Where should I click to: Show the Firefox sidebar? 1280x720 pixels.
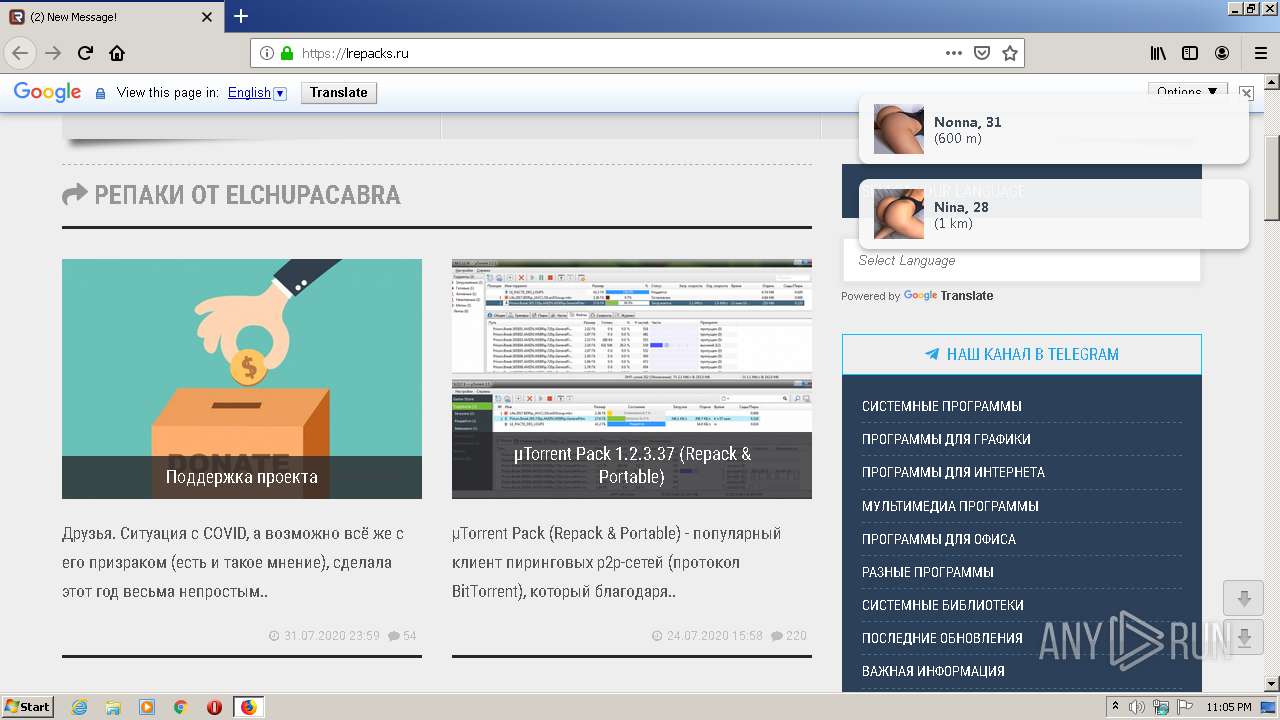(1190, 53)
